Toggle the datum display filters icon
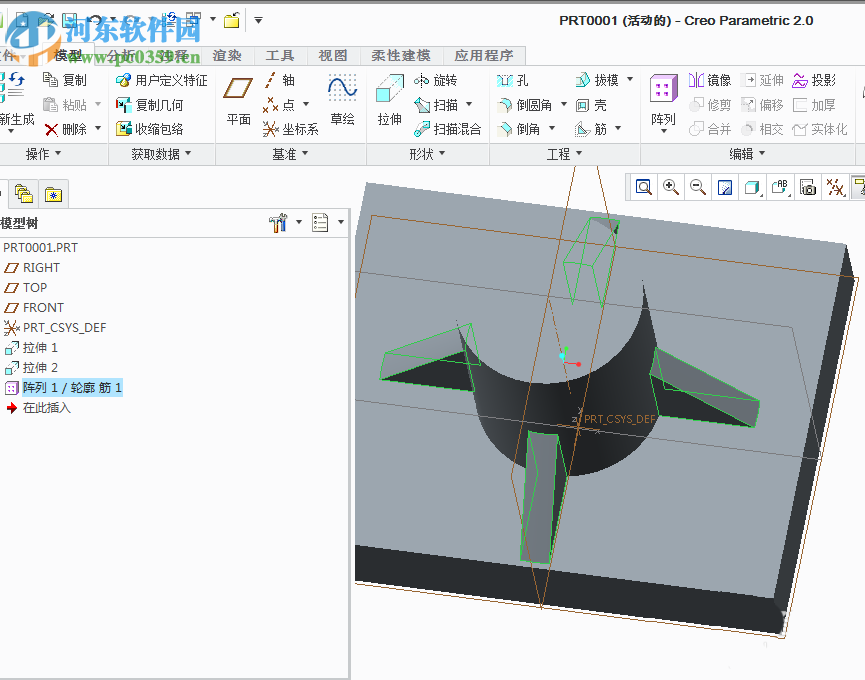 834,187
